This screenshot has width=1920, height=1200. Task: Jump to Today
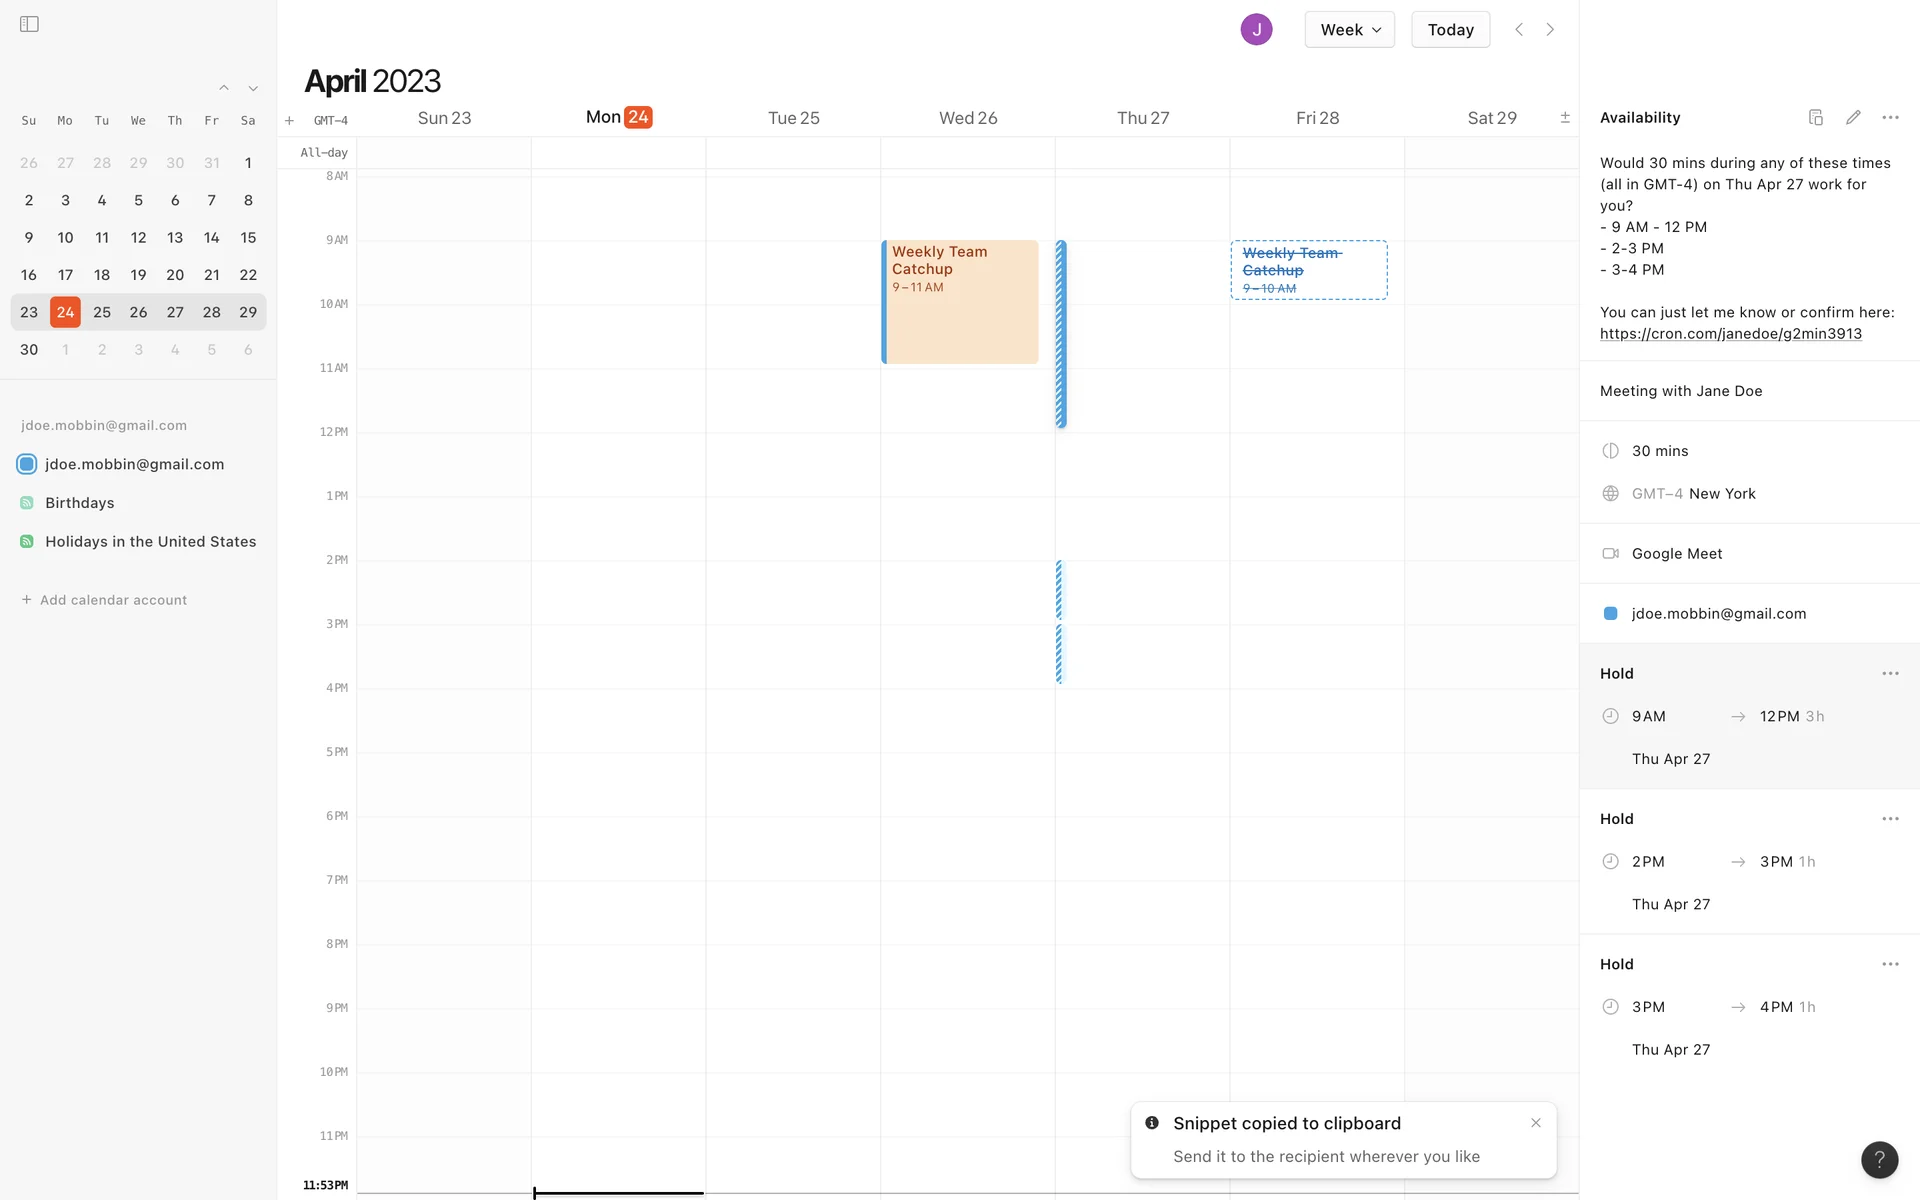point(1450,29)
